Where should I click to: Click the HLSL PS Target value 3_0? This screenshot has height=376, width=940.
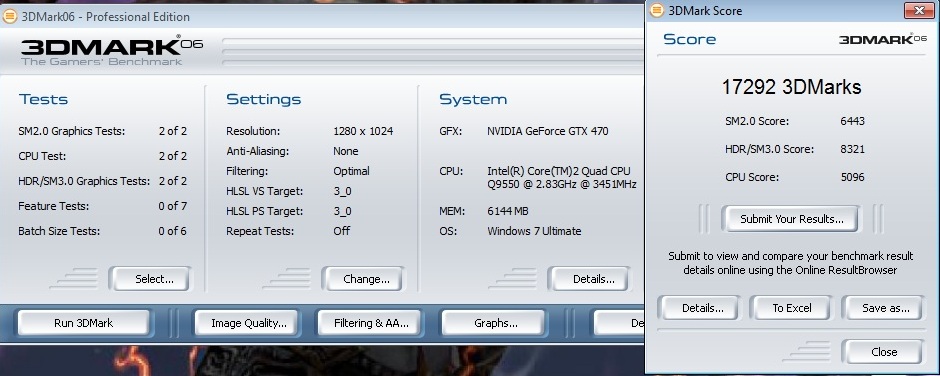pos(342,211)
